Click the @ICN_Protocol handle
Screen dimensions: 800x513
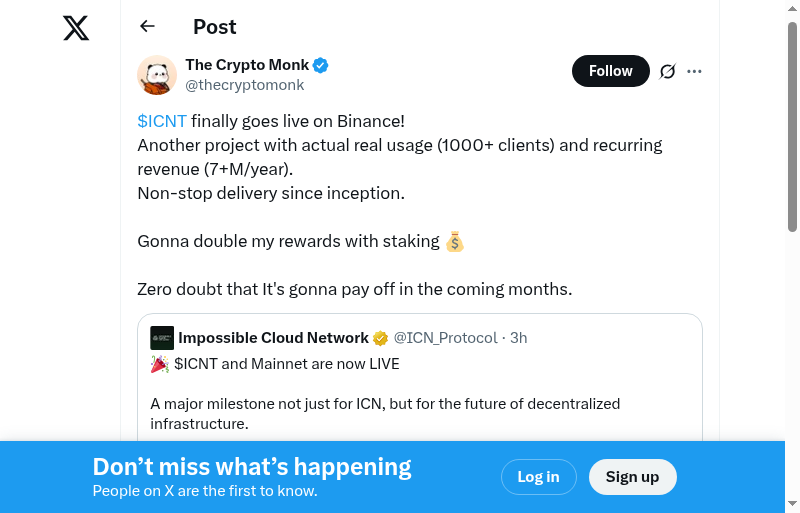(445, 338)
